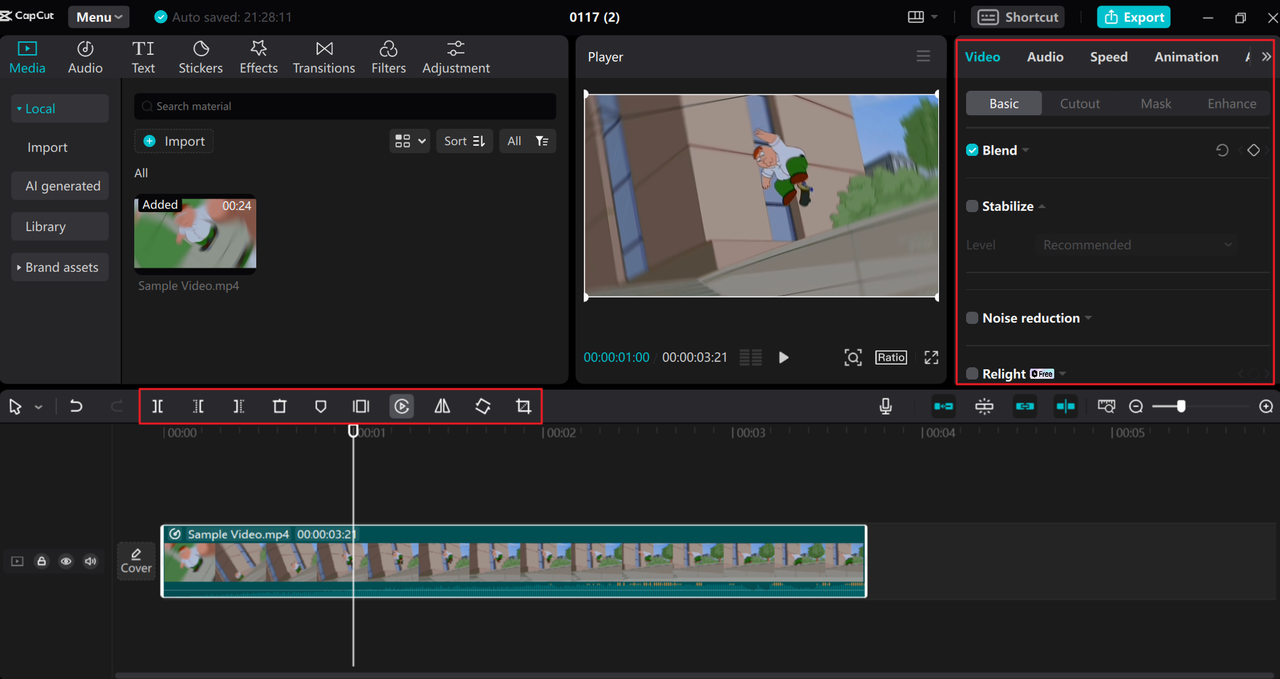This screenshot has height=679, width=1280.
Task: Add Blend keyframe diamond
Action: pos(1253,150)
